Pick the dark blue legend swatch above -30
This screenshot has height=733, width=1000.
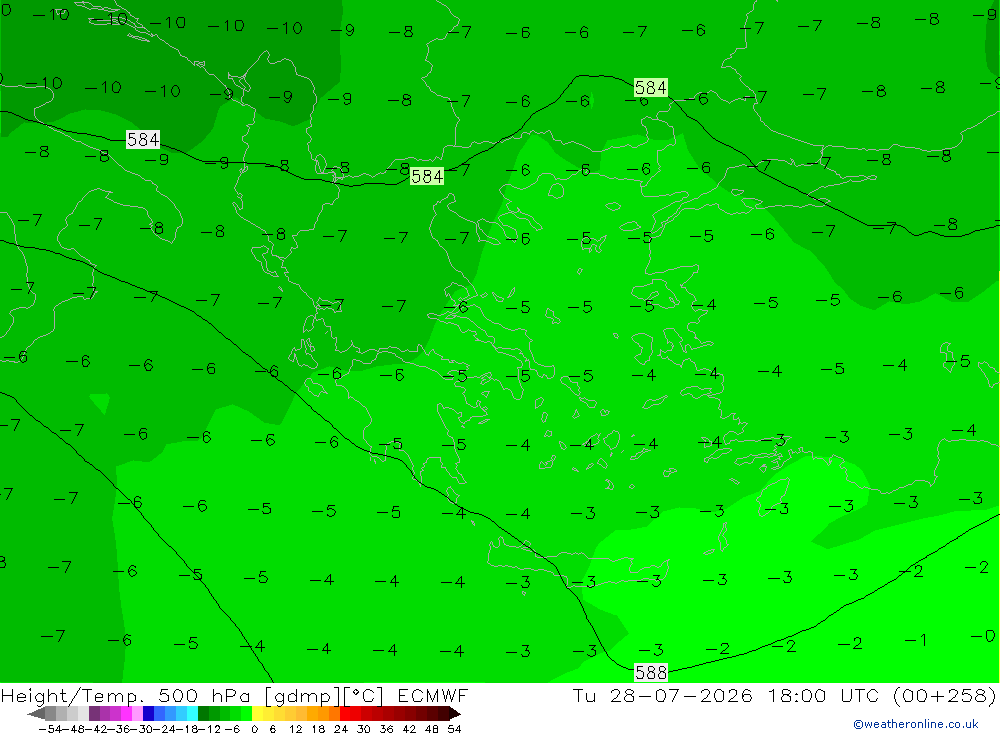tap(148, 713)
